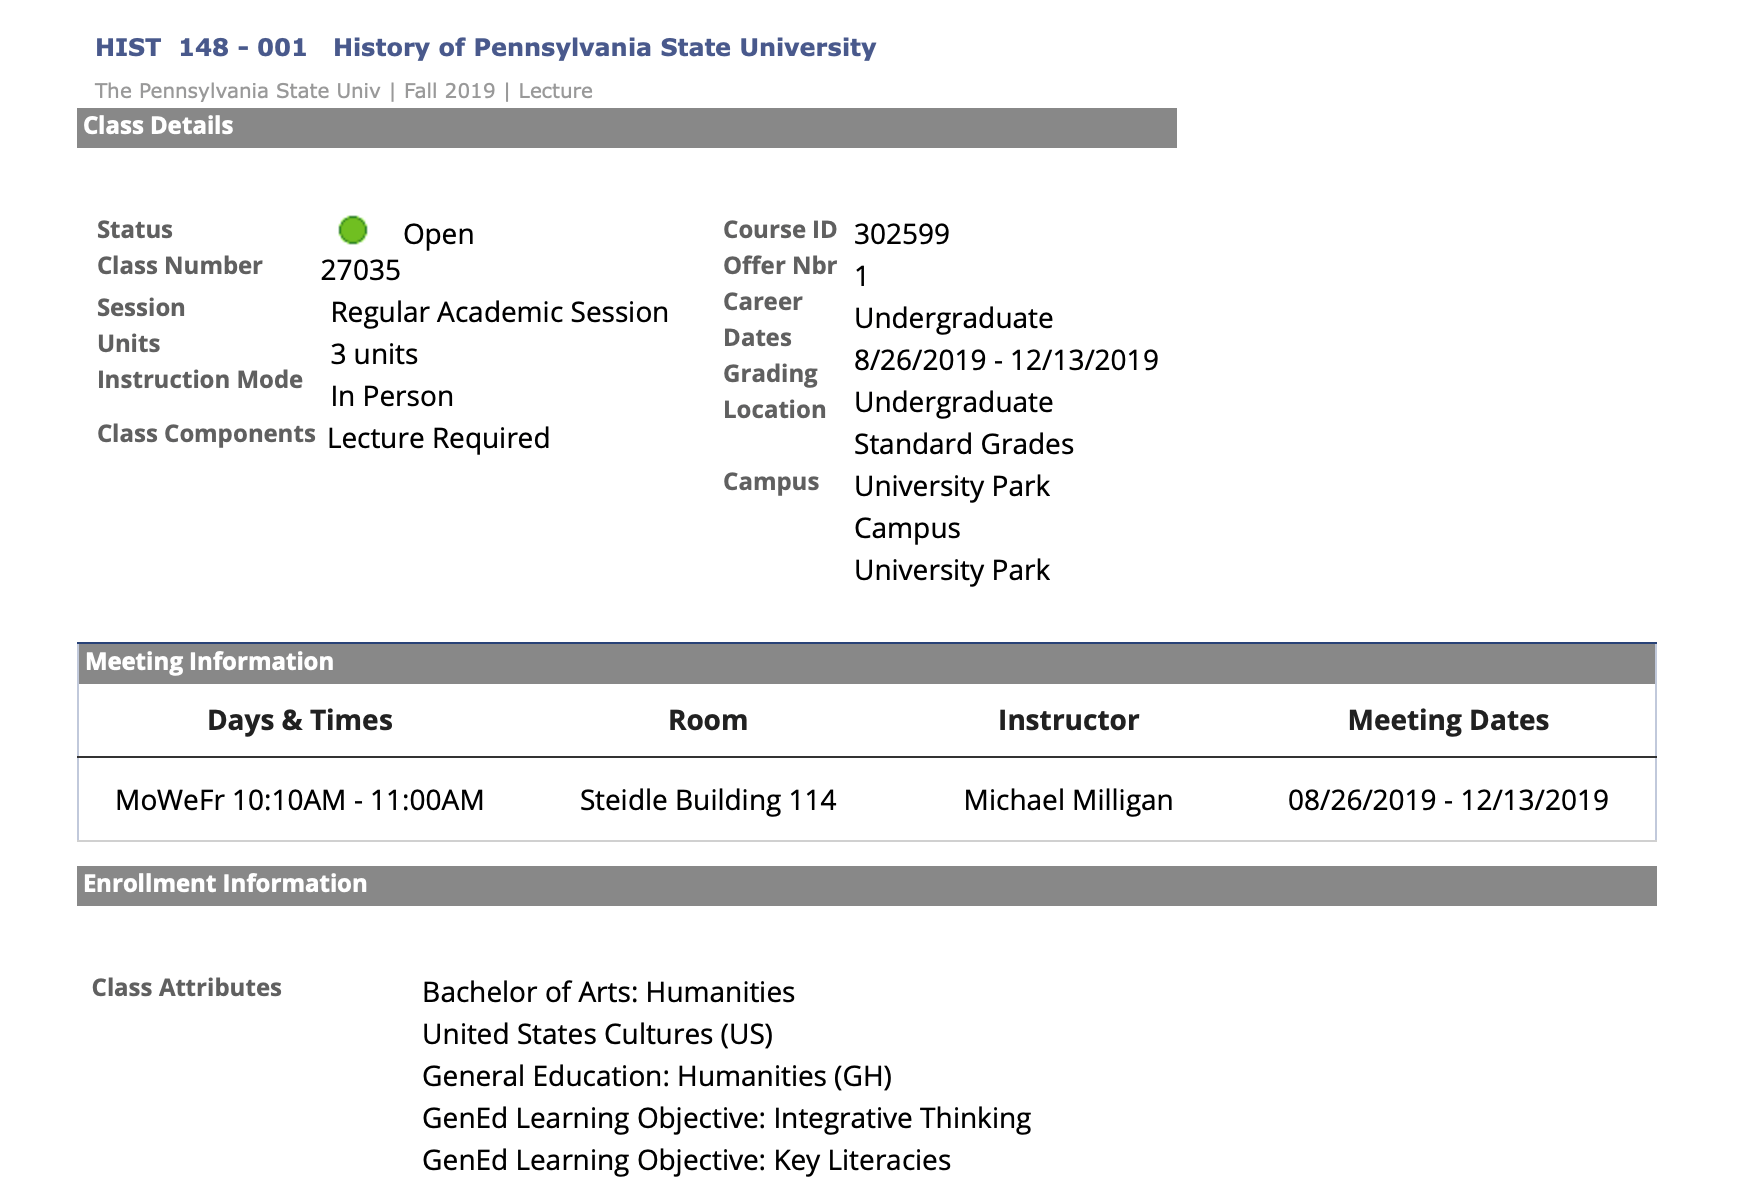This screenshot has height=1202, width=1746.
Task: Select the 'Standard Grades' value
Action: point(964,444)
